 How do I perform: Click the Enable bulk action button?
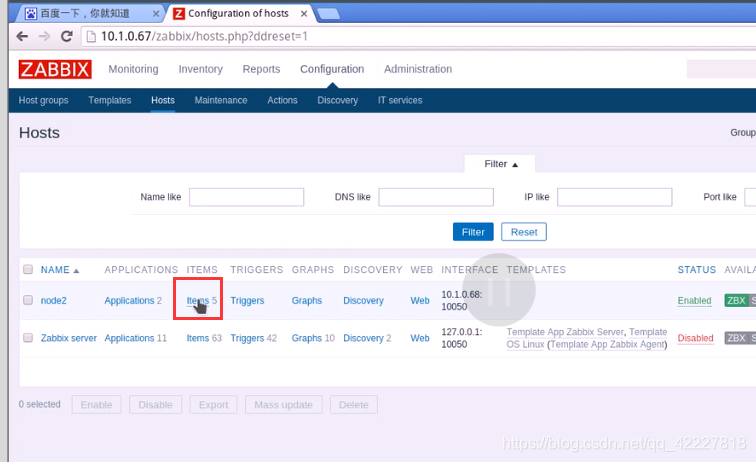click(x=96, y=405)
